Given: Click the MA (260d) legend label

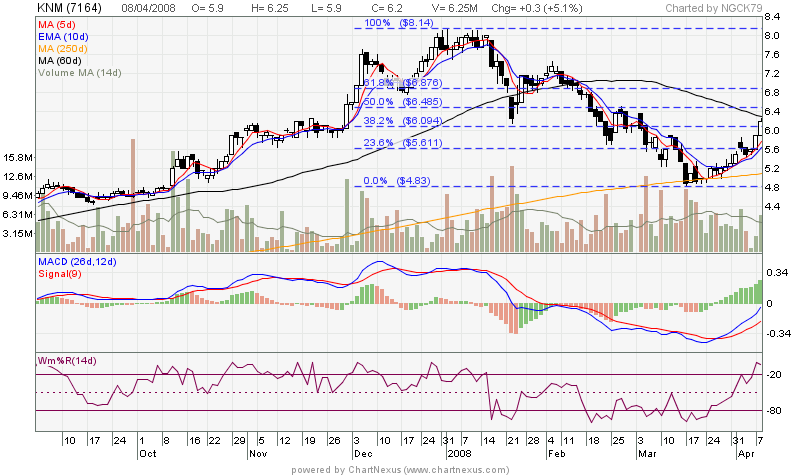Looking at the screenshot, I should coord(63,49).
